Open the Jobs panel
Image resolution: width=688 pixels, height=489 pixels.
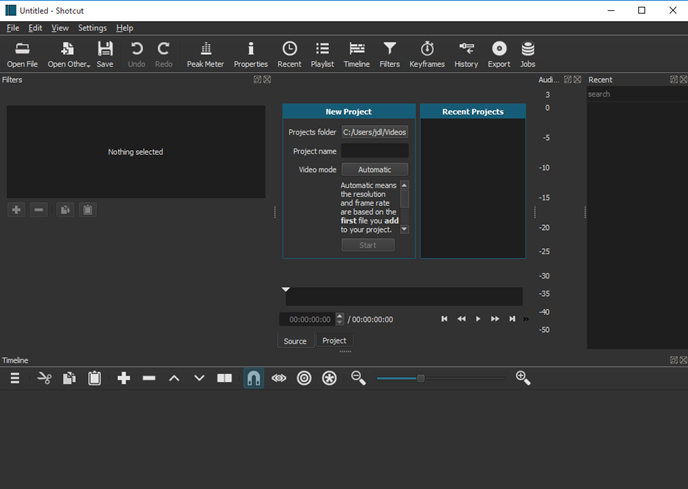527,54
